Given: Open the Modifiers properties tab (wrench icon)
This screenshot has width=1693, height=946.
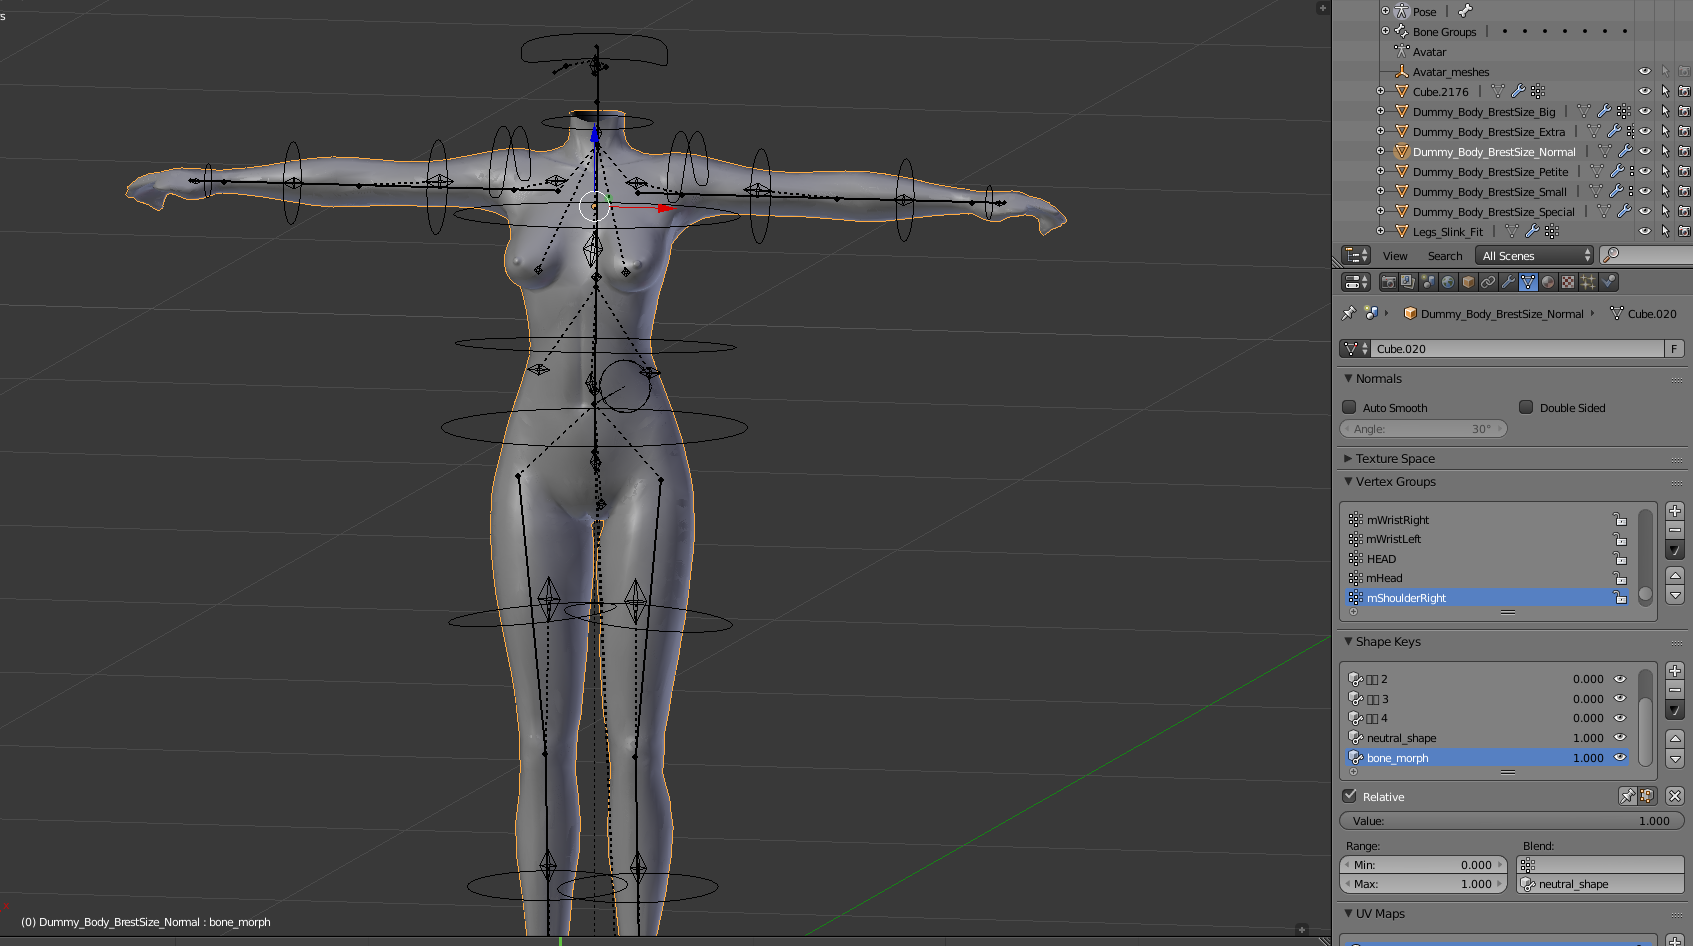Looking at the screenshot, I should click(1508, 282).
